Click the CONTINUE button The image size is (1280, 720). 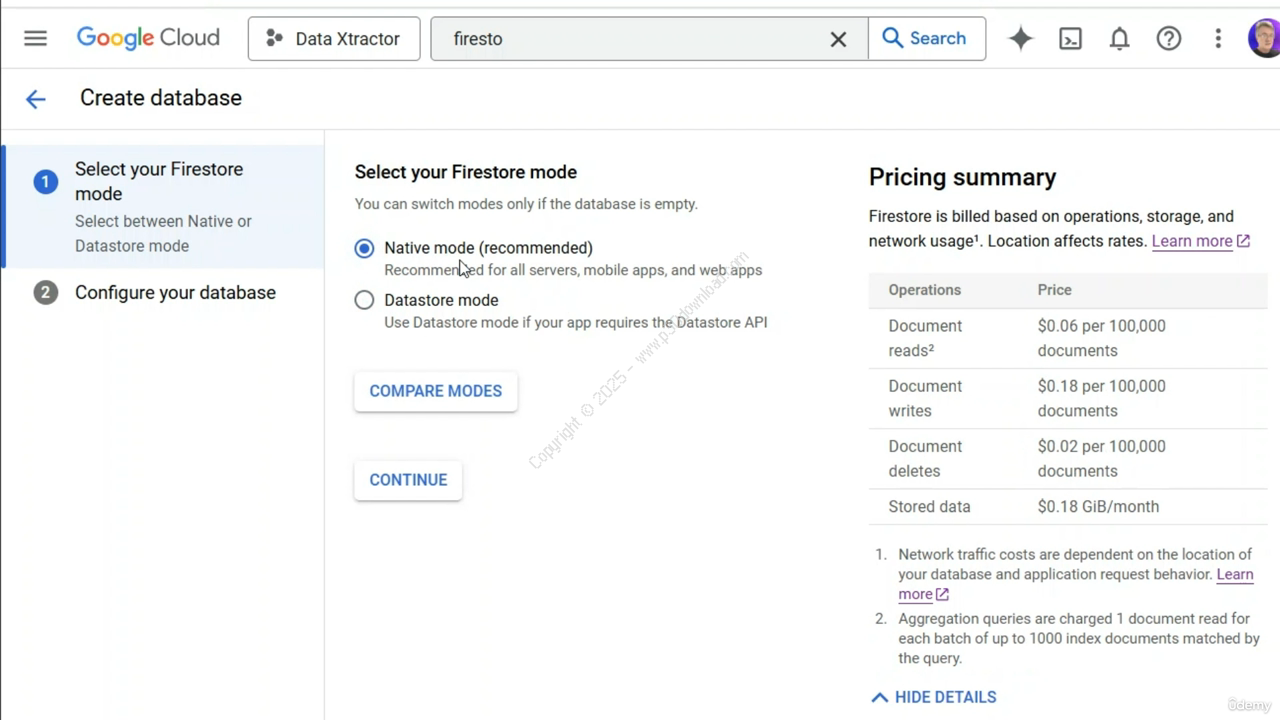pos(408,480)
